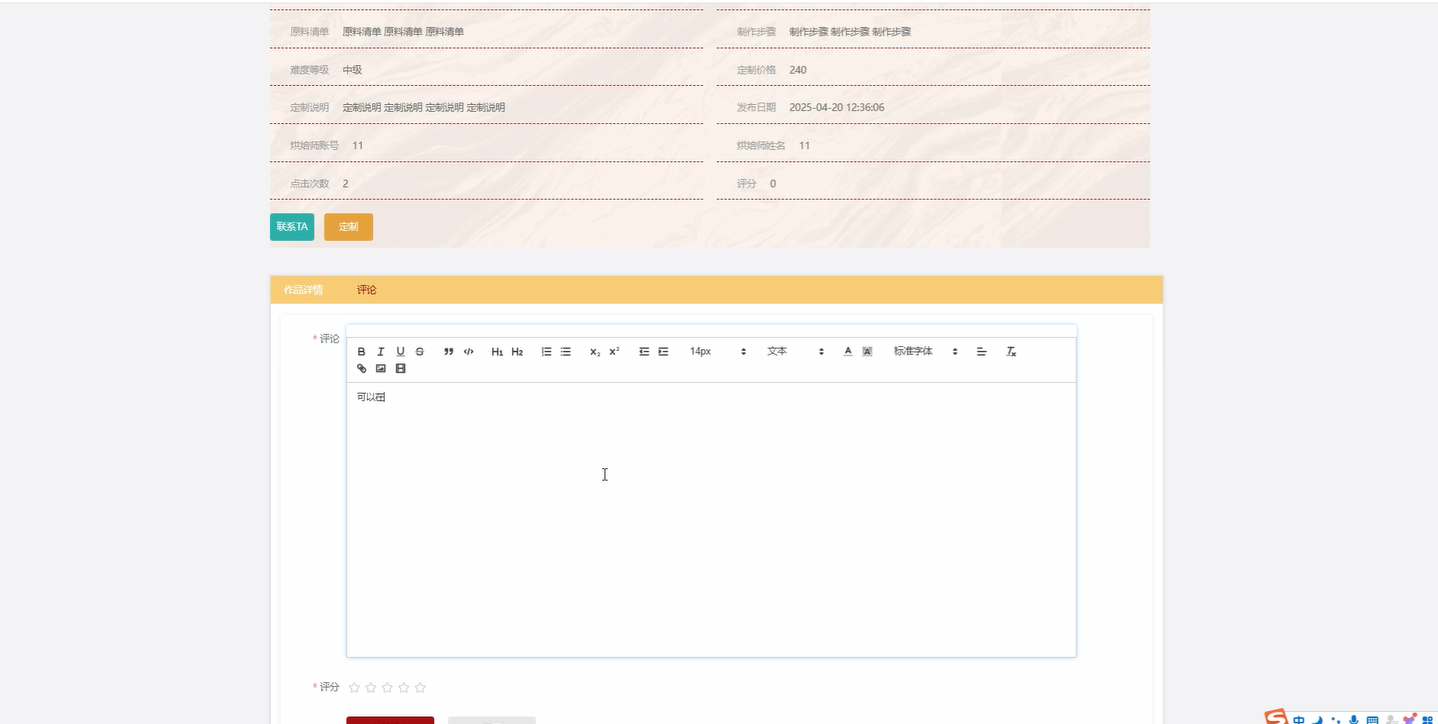Click the 评分 value 0 in details
The width and height of the screenshot is (1438, 724).
coord(773,184)
